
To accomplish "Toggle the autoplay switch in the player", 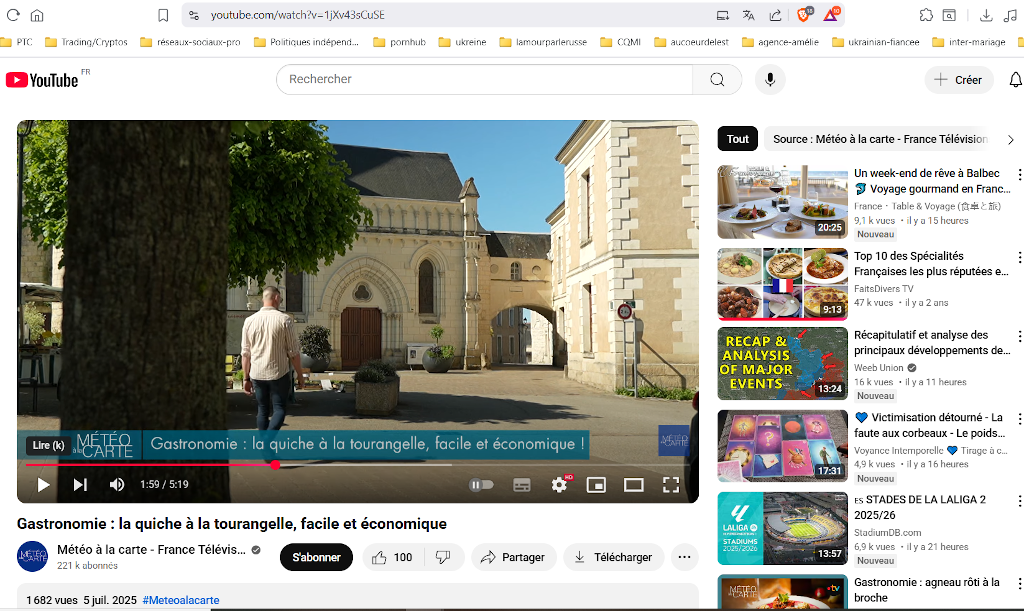I will point(481,484).
